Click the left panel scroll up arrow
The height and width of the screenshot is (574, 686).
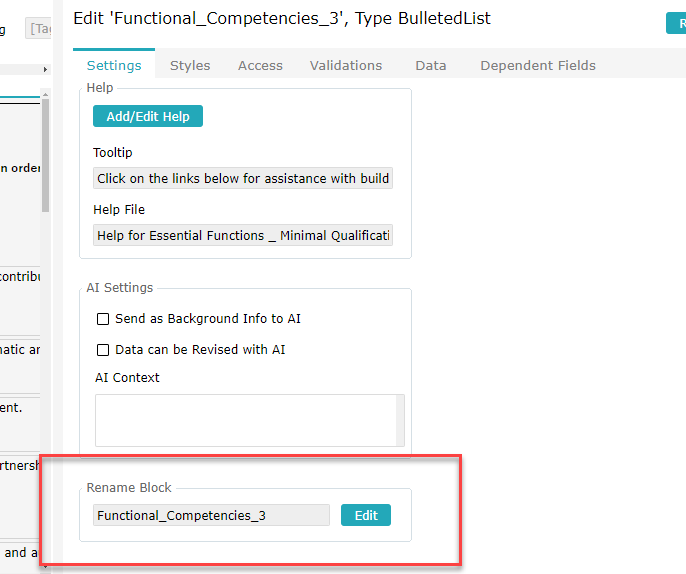click(x=45, y=94)
